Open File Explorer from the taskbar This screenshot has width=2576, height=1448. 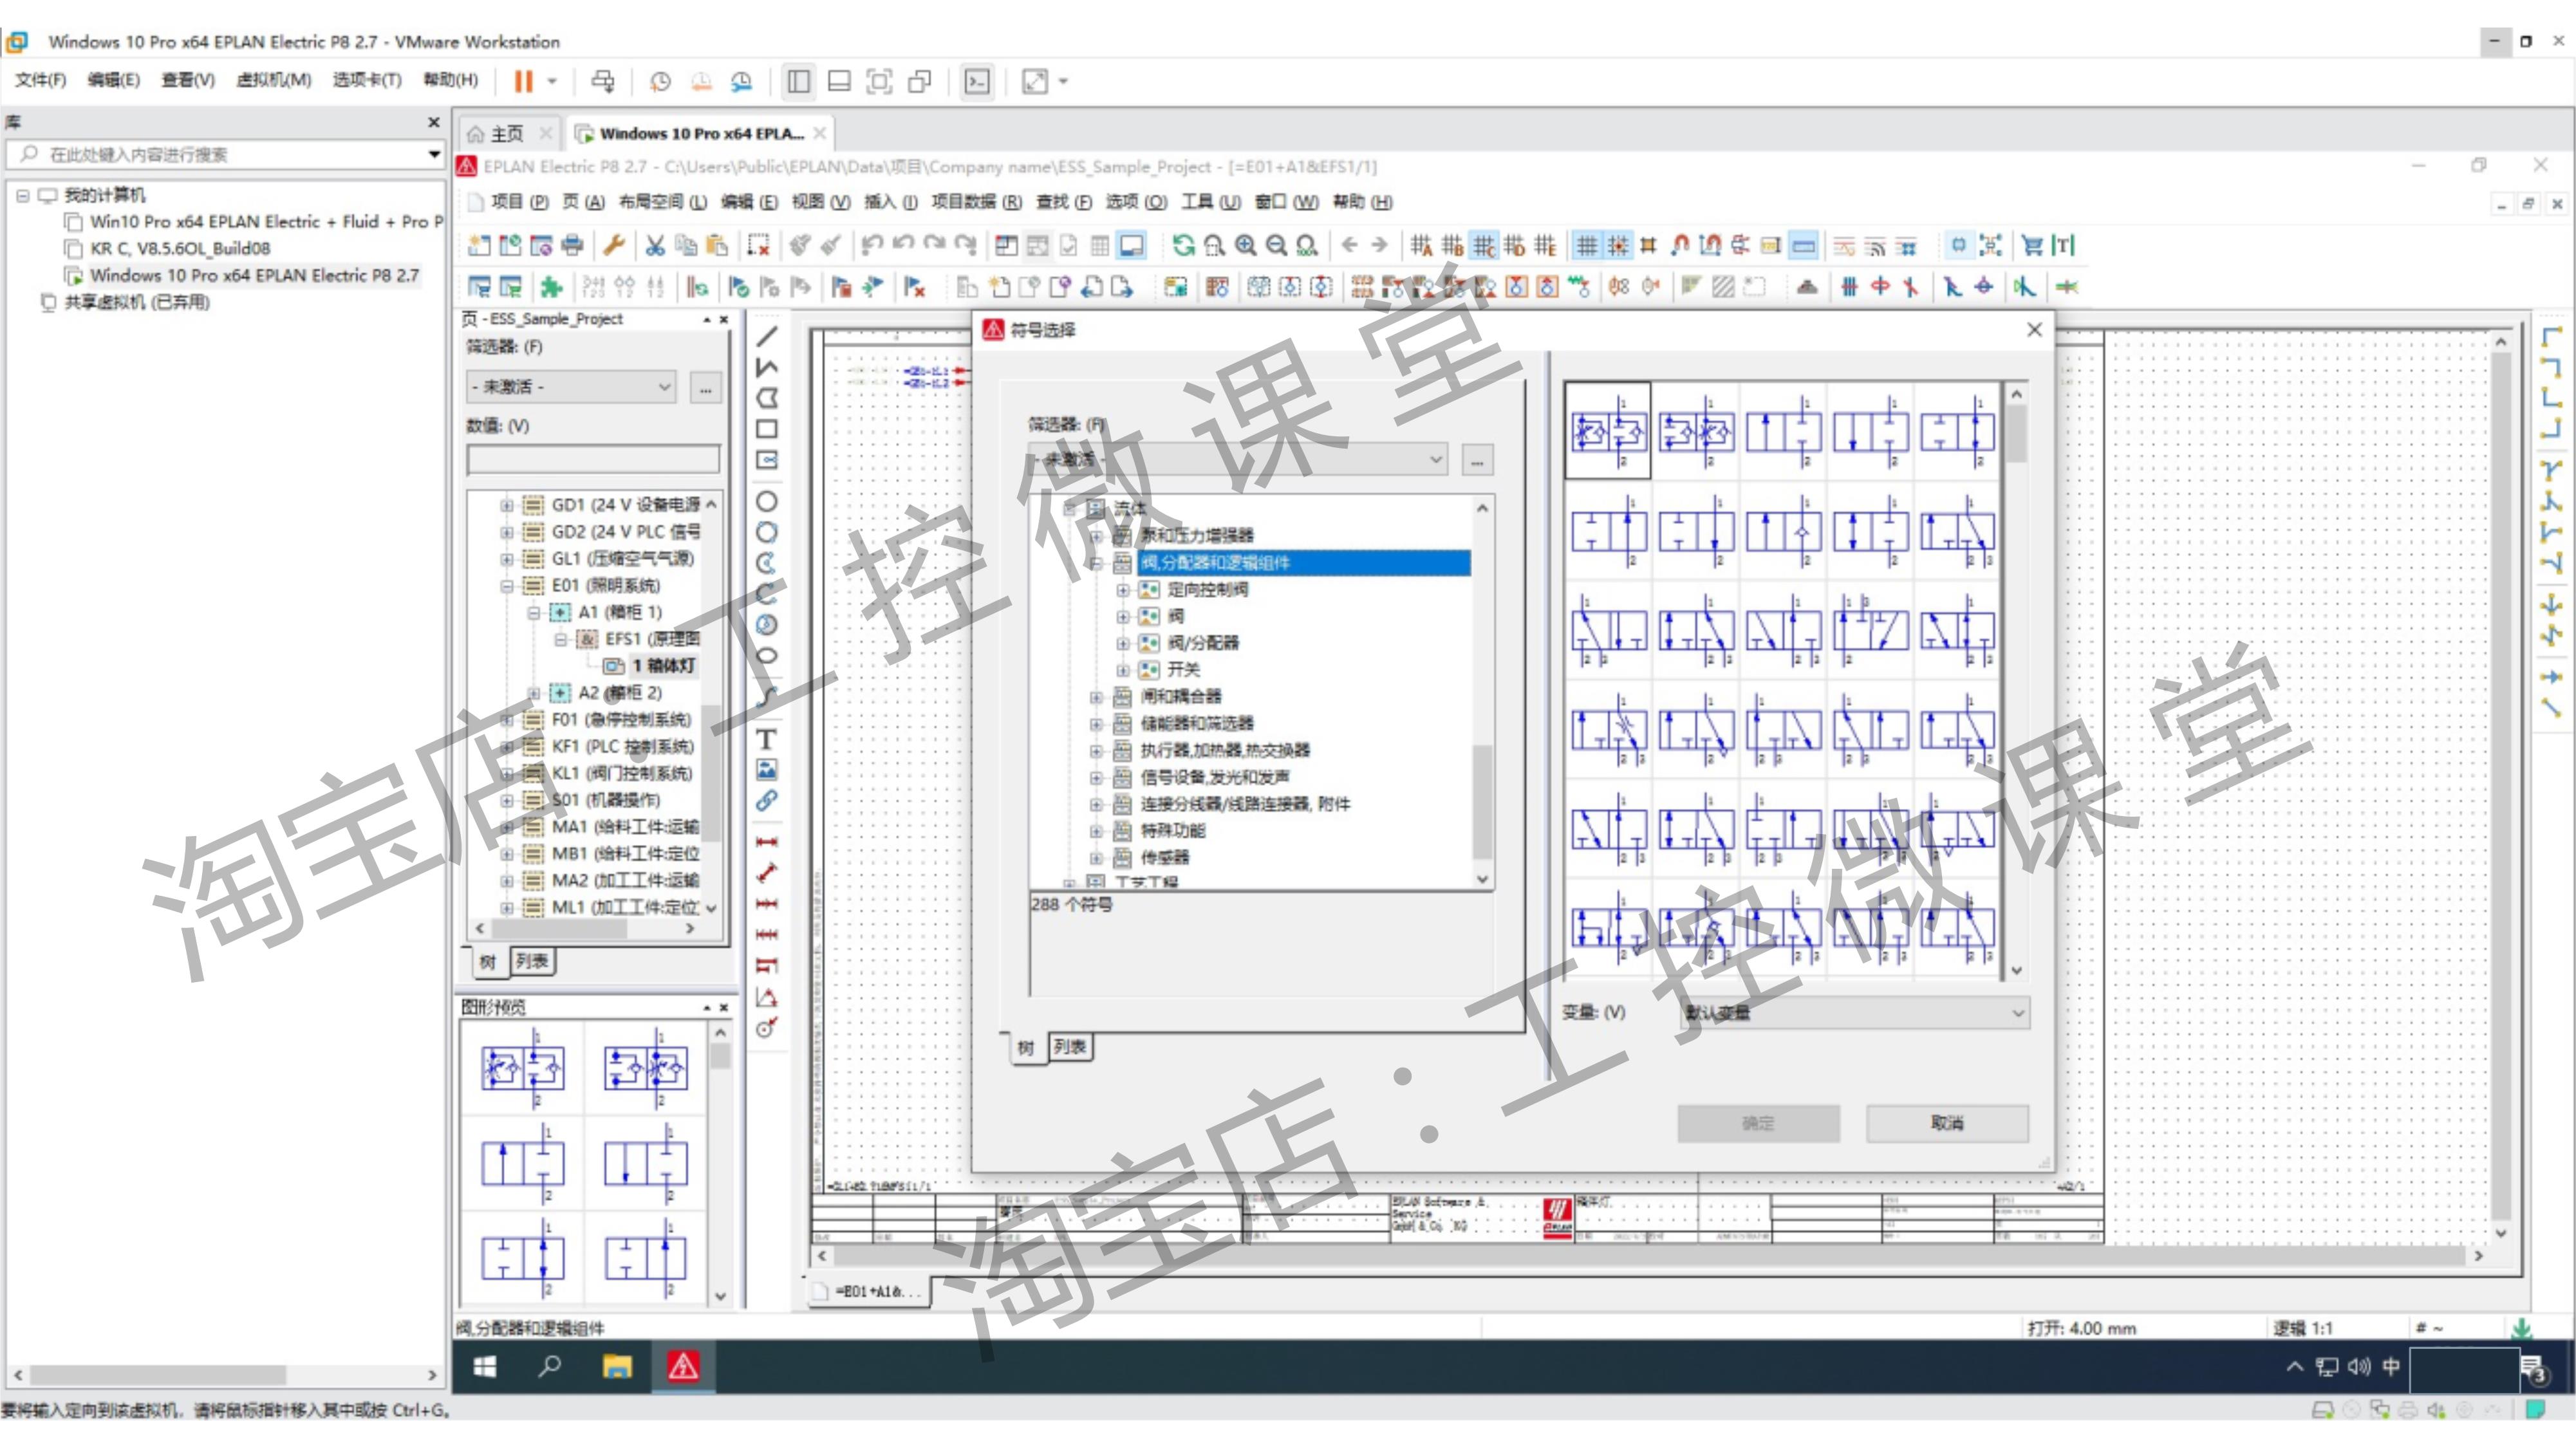point(617,1366)
